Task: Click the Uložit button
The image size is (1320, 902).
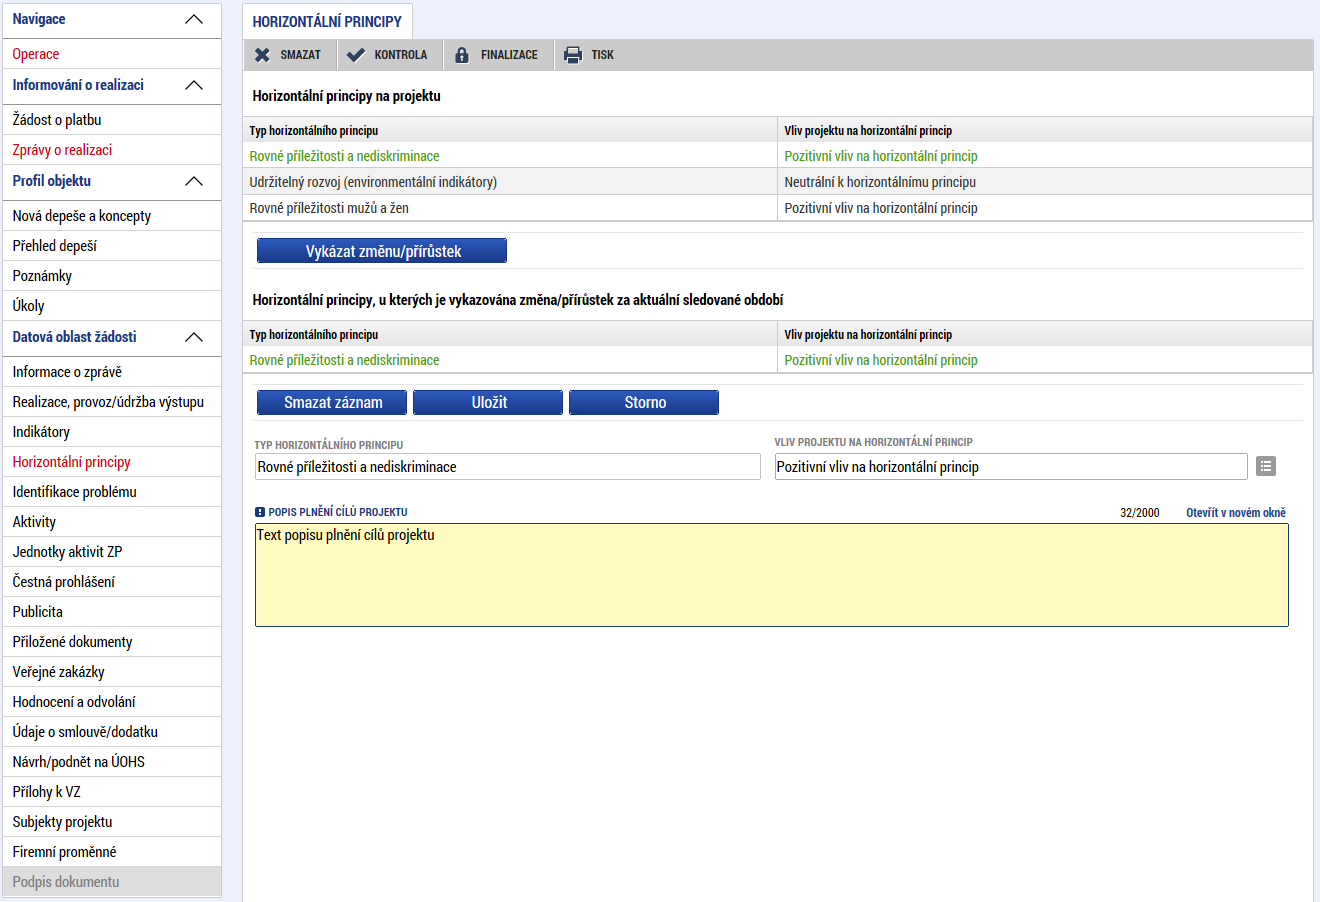Action: pyautogui.click(x=488, y=402)
